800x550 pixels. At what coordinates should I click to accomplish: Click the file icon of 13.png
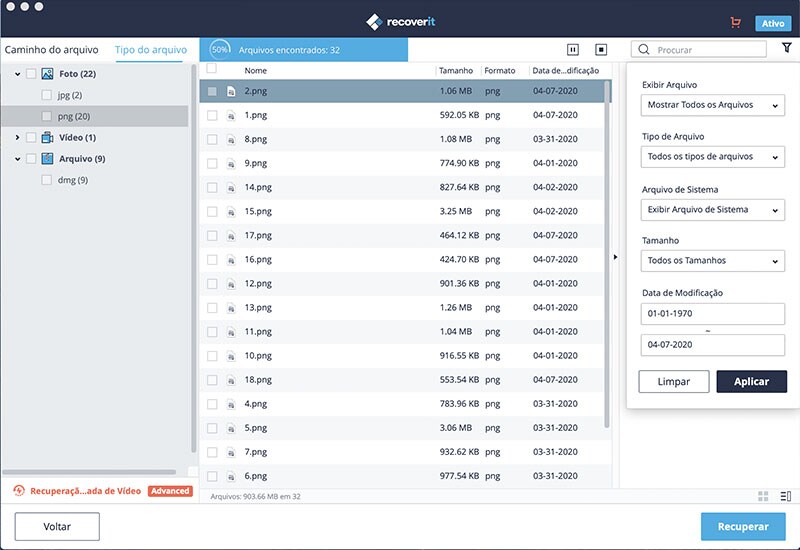231,308
